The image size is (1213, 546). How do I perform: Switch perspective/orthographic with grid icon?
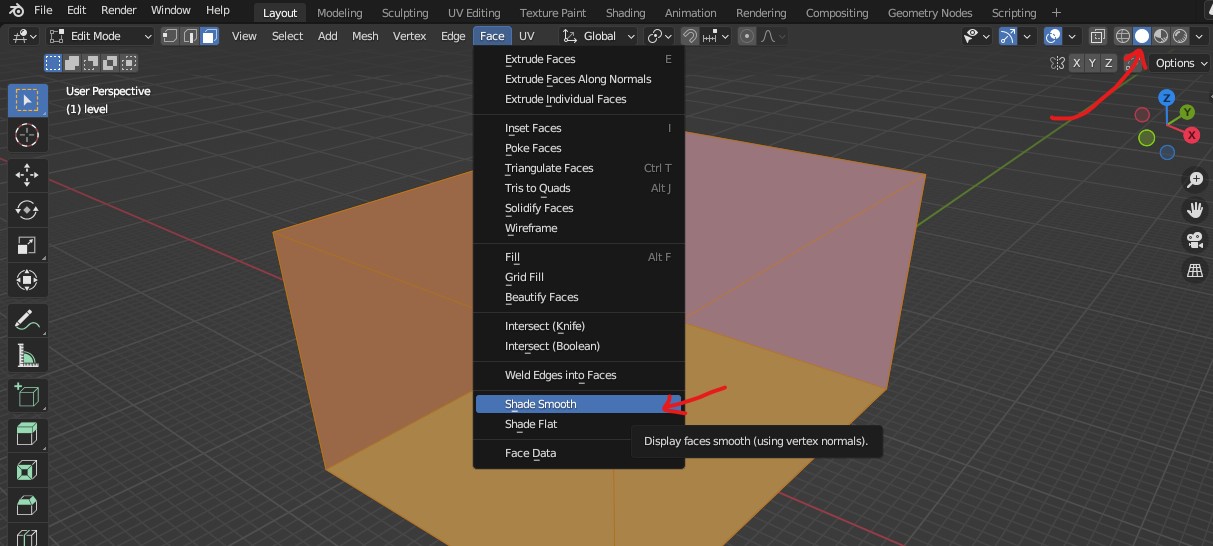coord(1194,270)
